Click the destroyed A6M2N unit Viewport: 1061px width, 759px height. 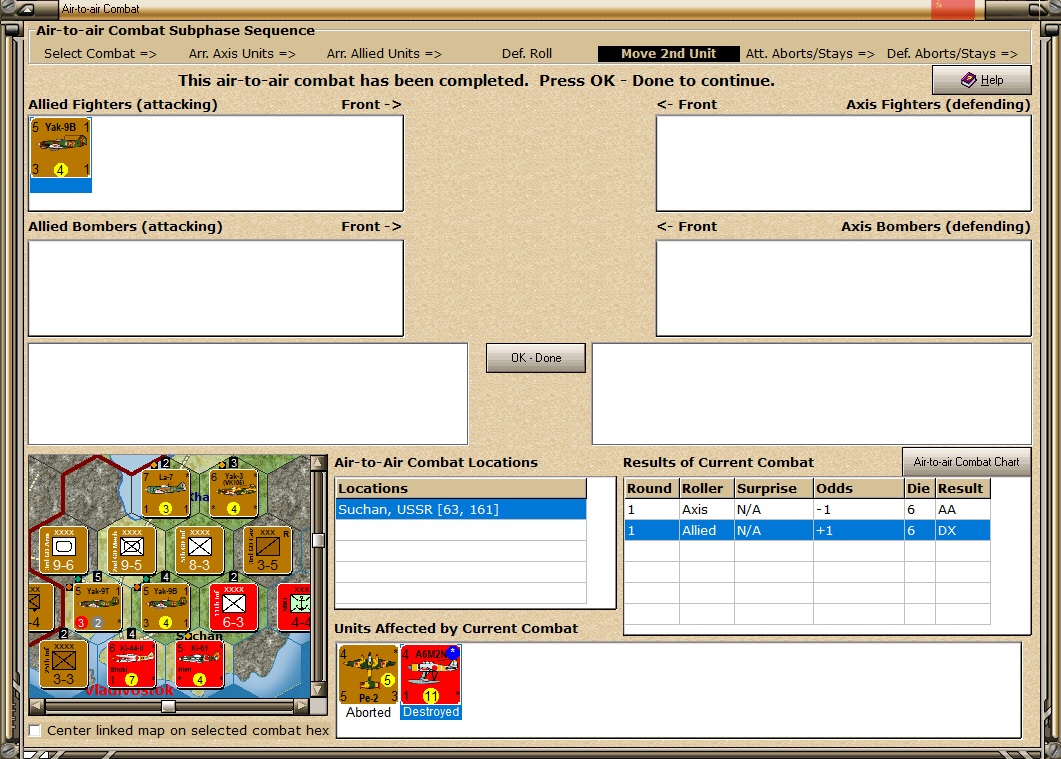point(430,675)
